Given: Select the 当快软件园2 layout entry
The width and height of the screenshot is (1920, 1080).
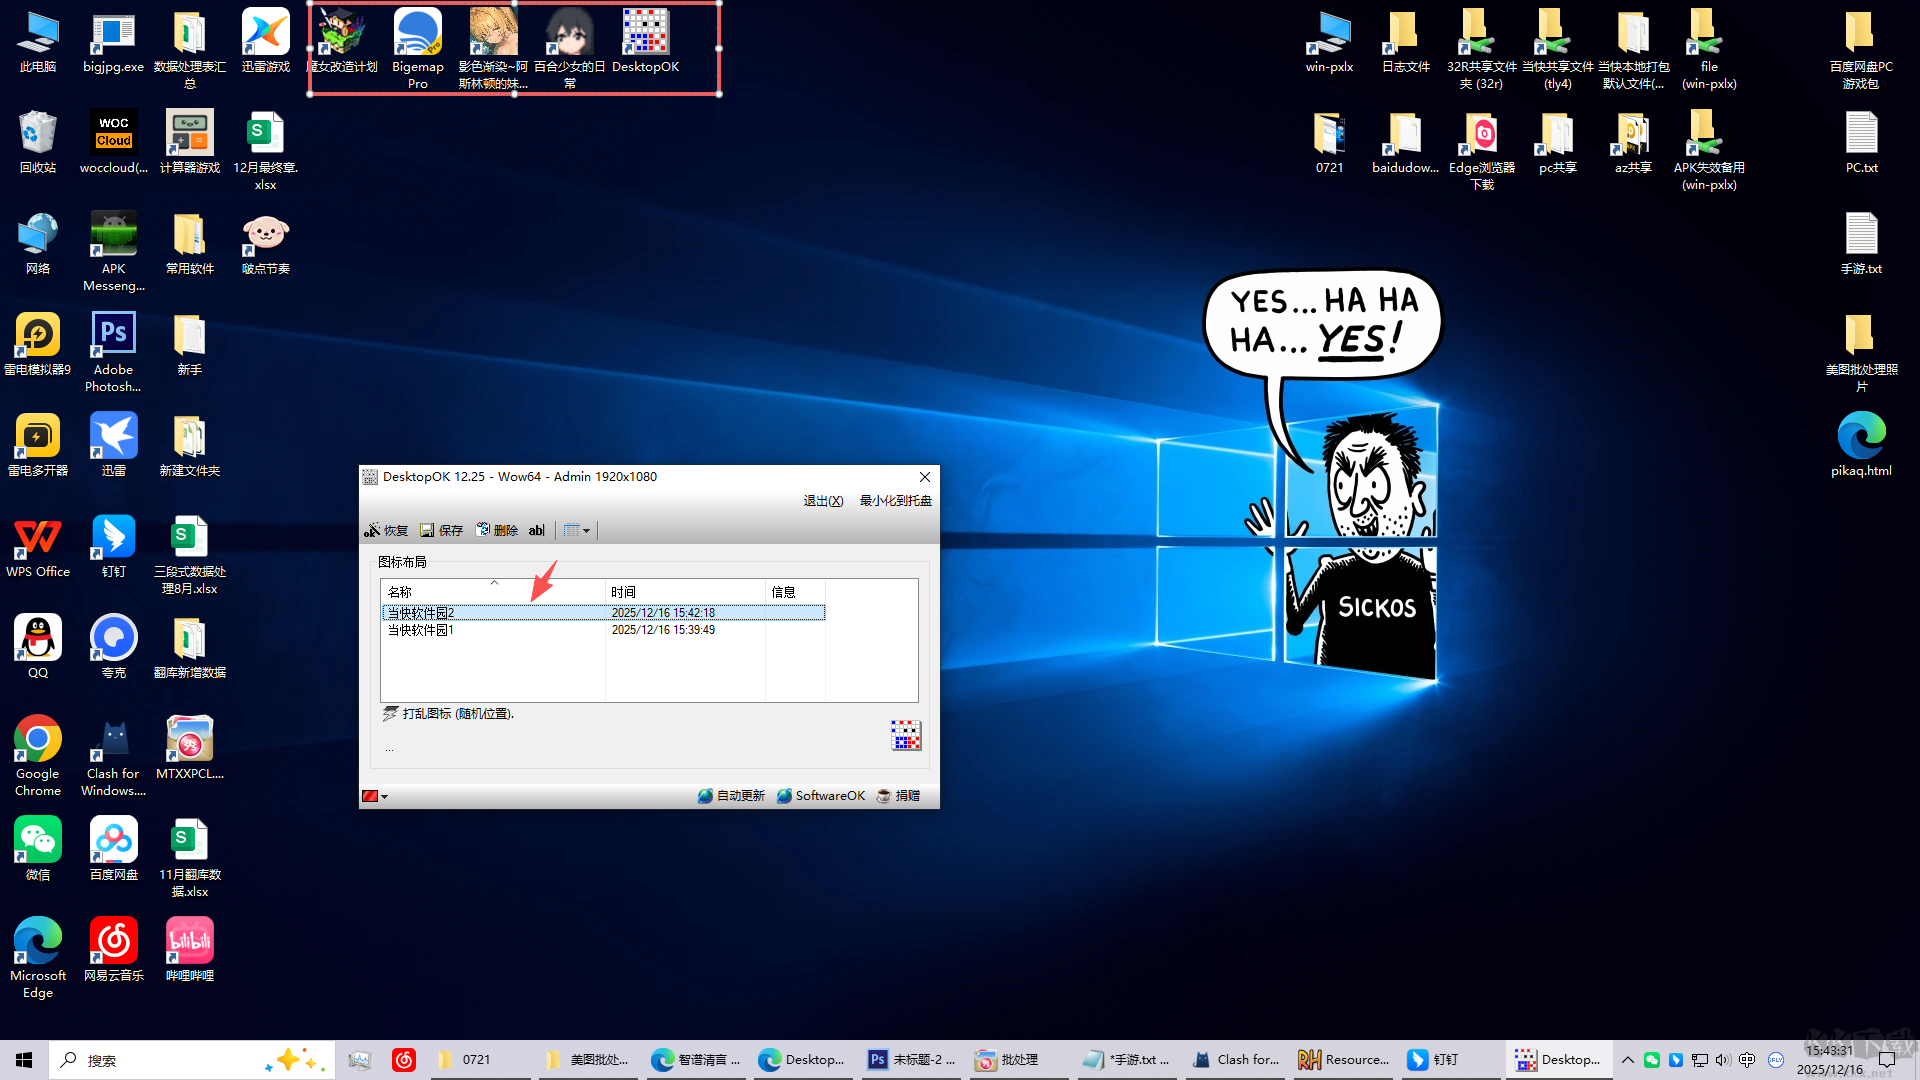Looking at the screenshot, I should (x=421, y=613).
